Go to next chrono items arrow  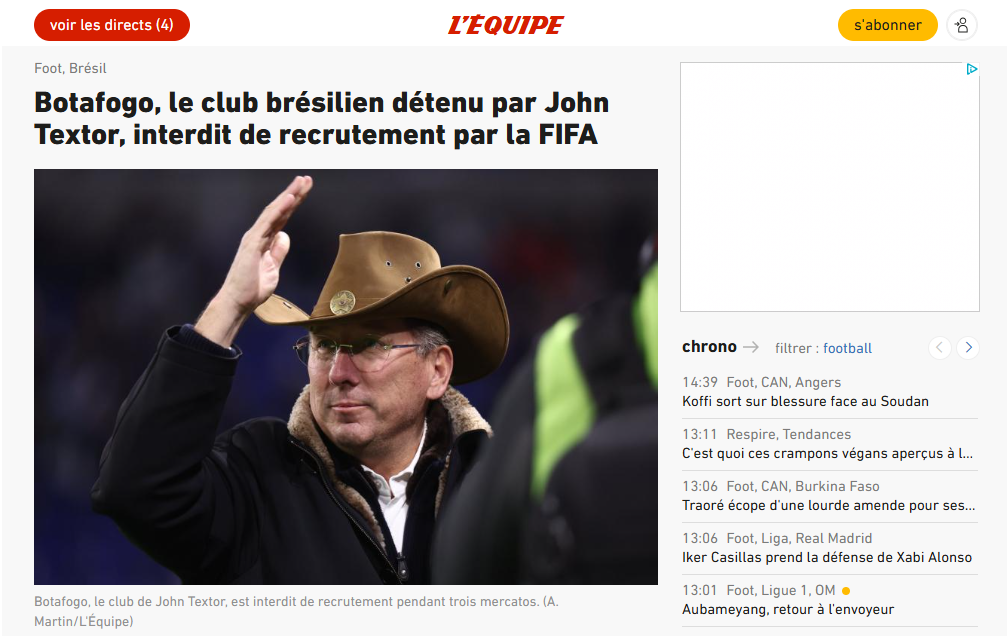968,348
